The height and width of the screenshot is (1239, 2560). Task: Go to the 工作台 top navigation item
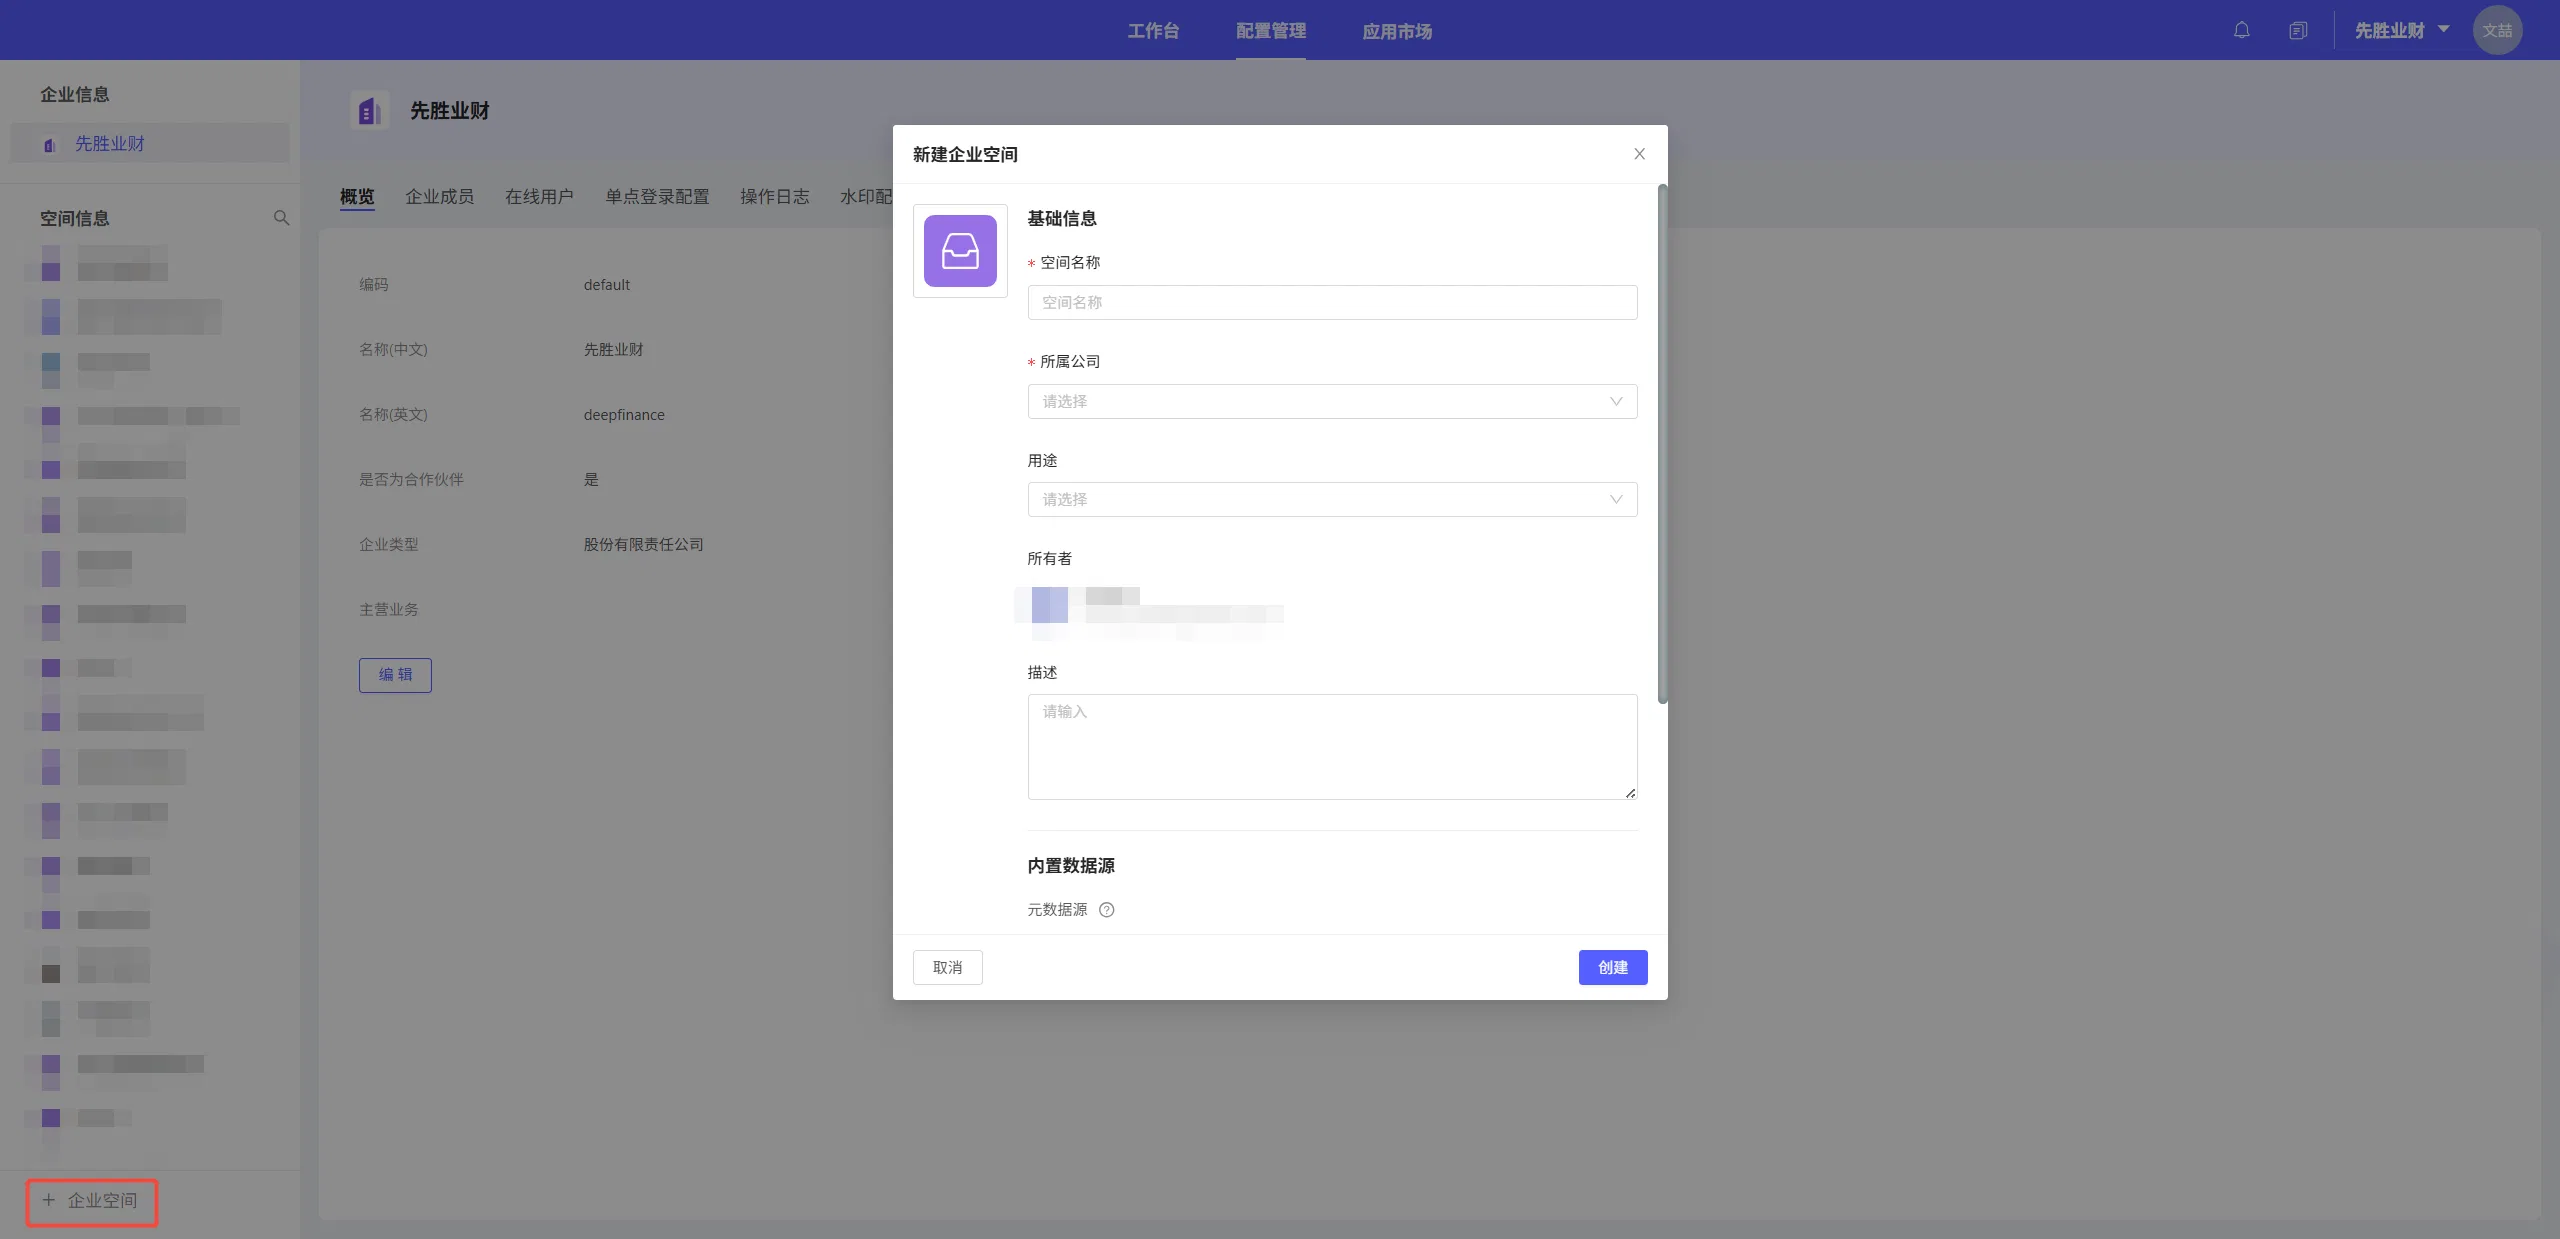point(1153,31)
